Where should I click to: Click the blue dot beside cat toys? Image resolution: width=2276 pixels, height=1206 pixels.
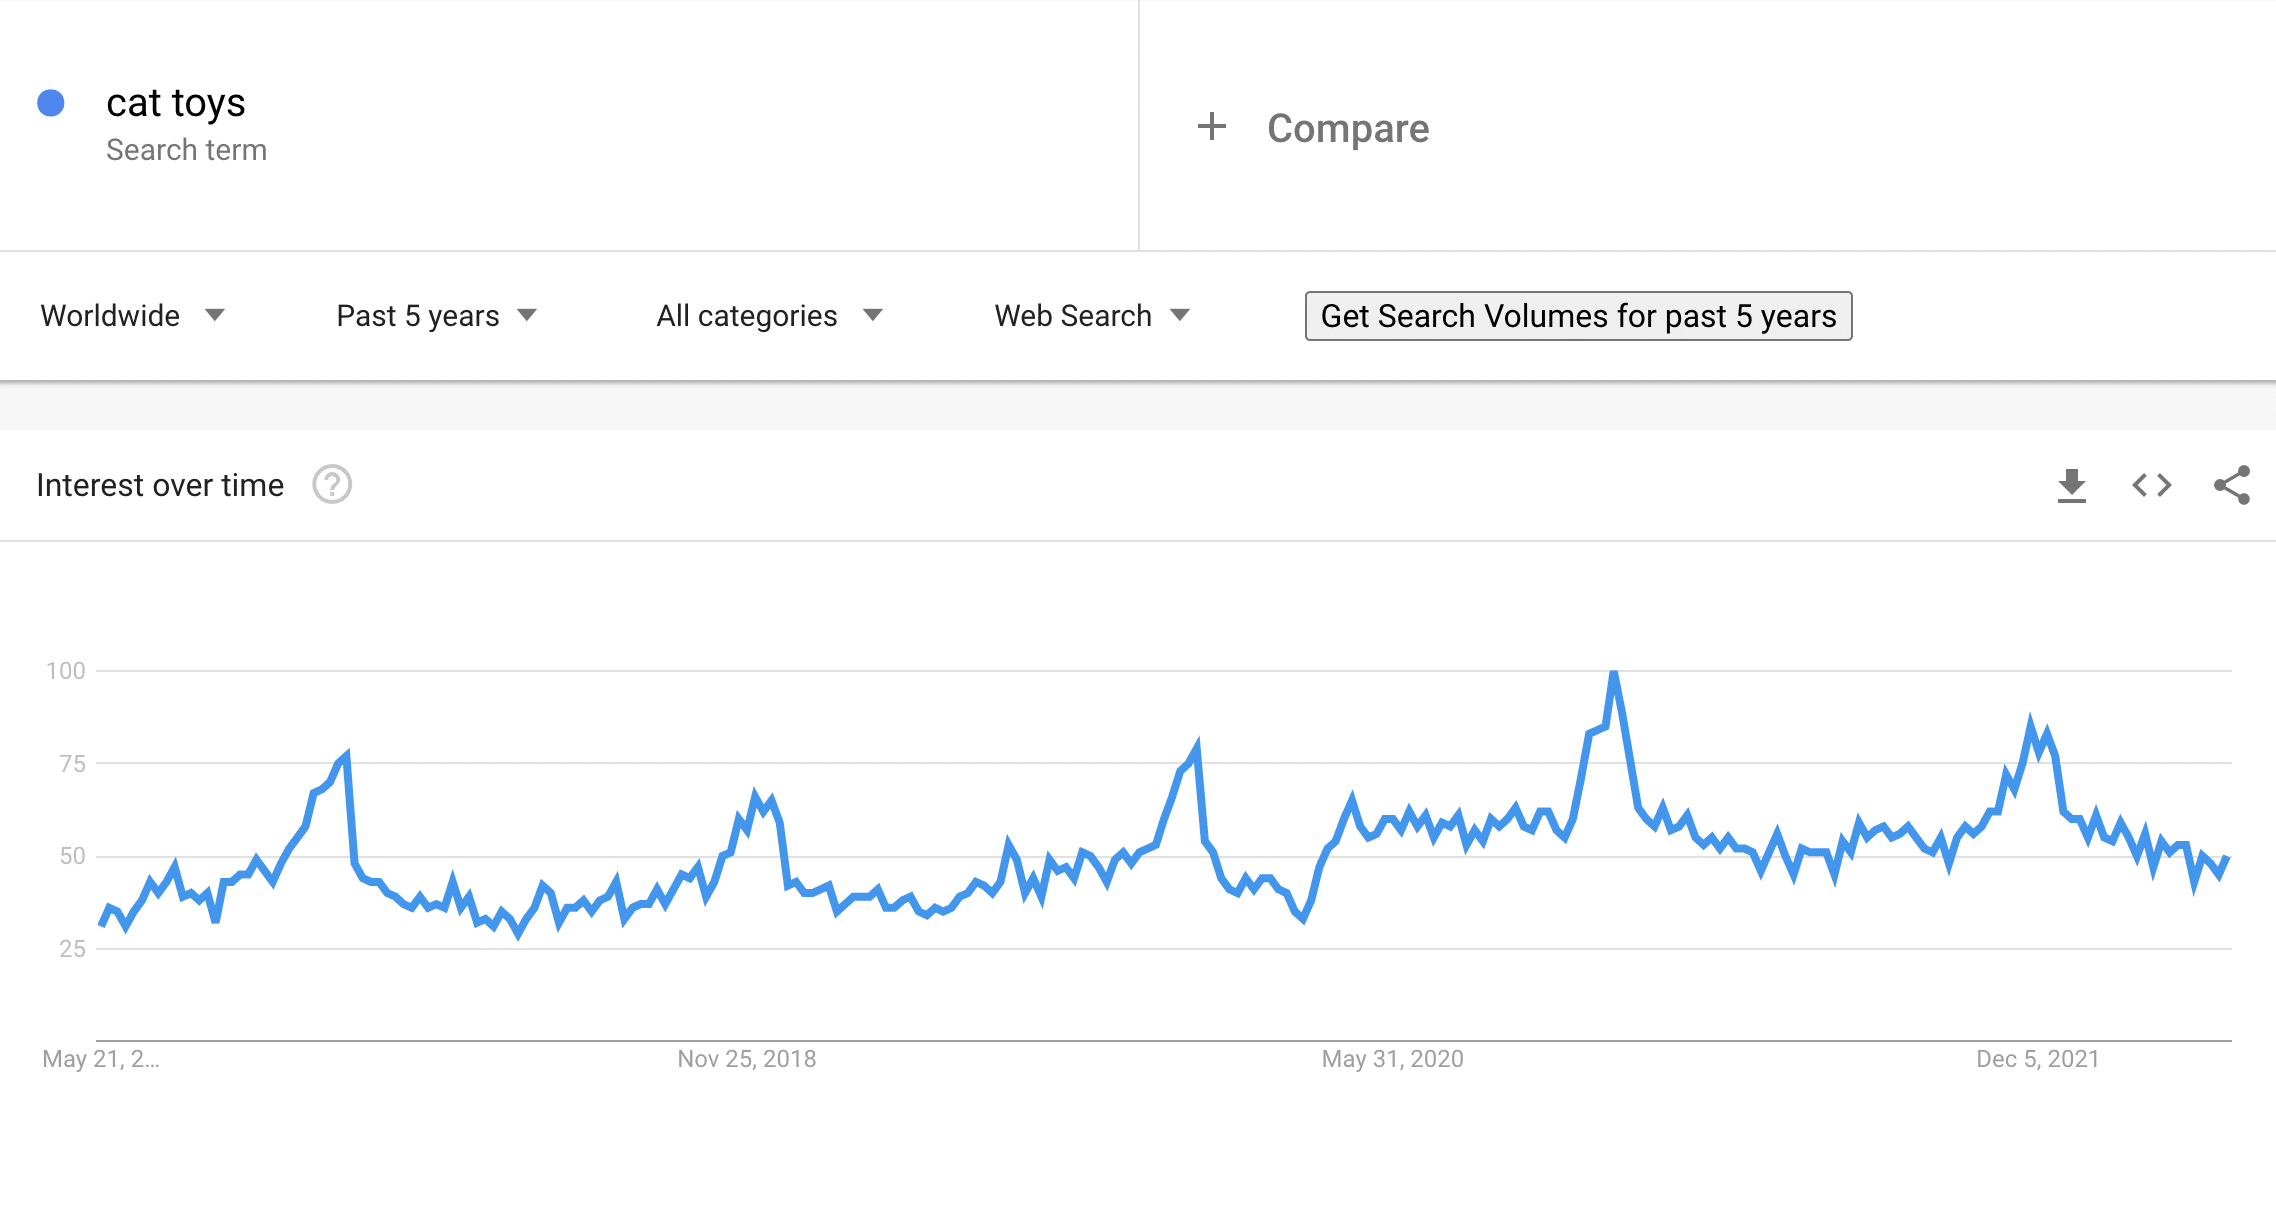51,103
